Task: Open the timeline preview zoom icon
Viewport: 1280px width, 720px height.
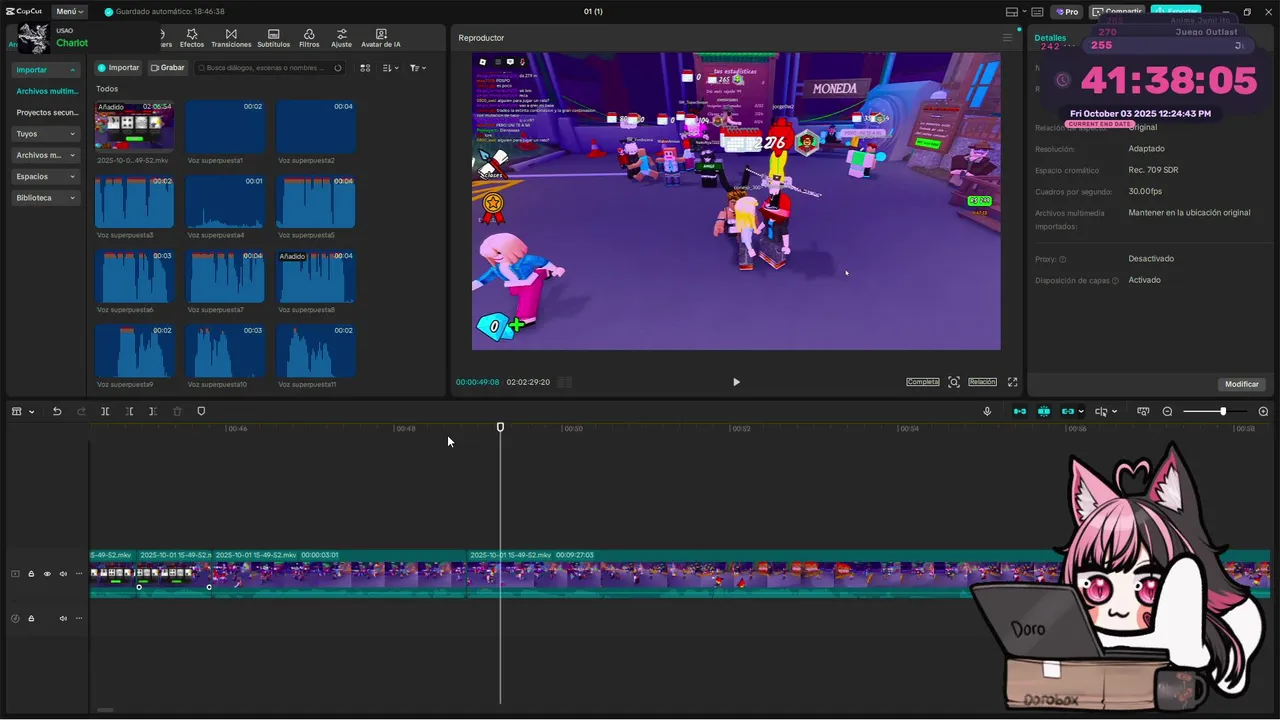Action: [x=1143, y=411]
